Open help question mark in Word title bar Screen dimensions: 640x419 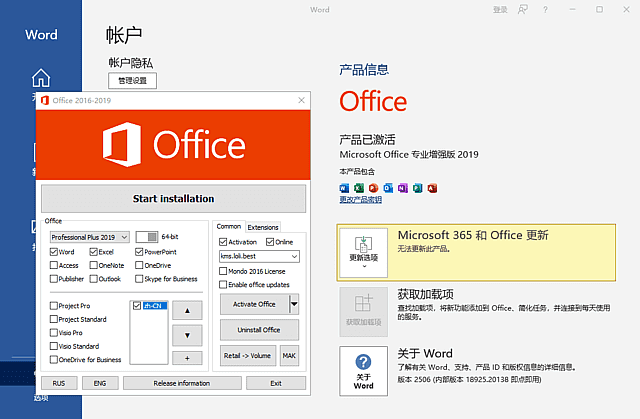pos(545,10)
